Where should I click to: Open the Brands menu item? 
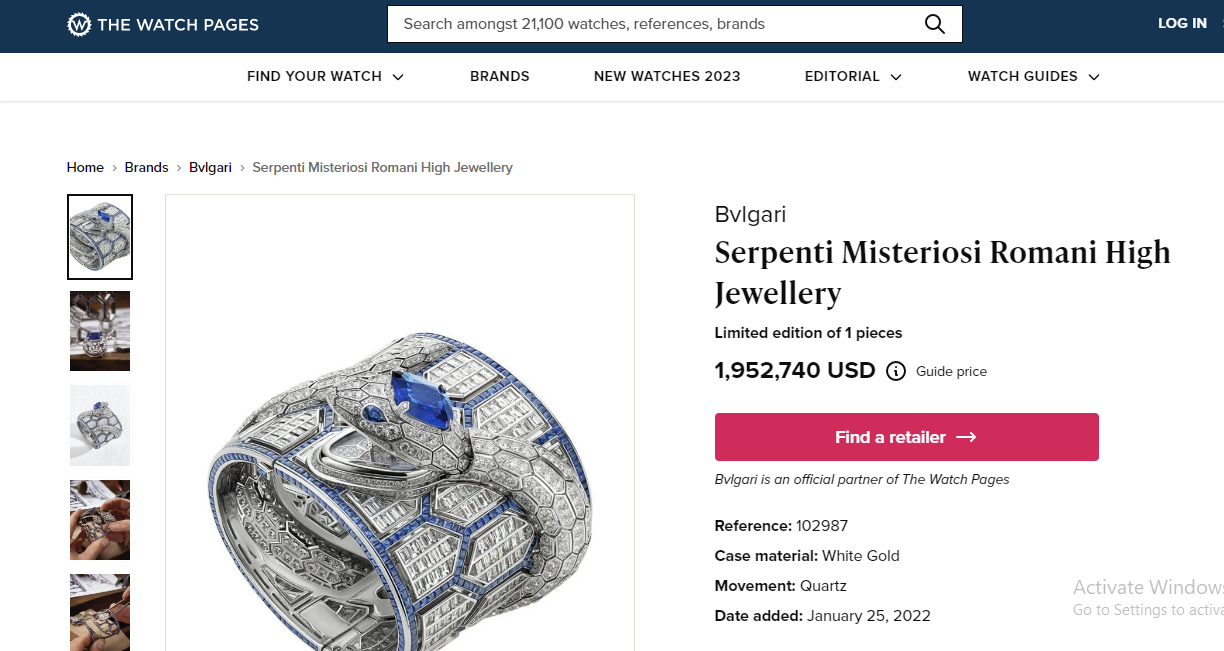point(499,76)
